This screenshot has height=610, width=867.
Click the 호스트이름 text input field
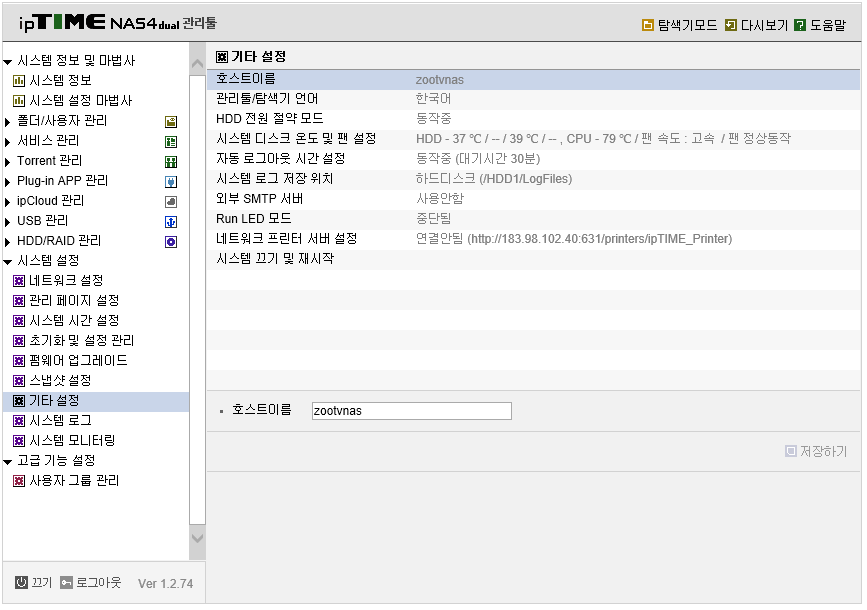(411, 411)
